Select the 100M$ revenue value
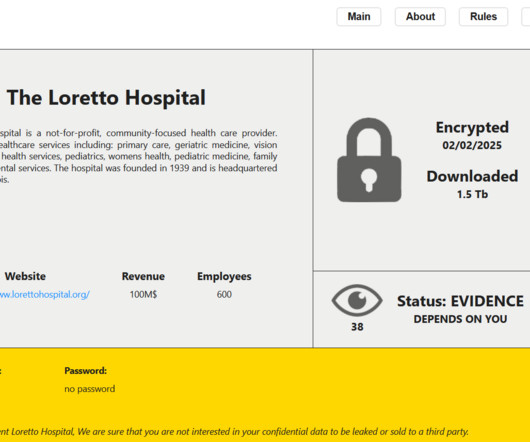Image resolution: width=530 pixels, height=442 pixels. tap(143, 294)
